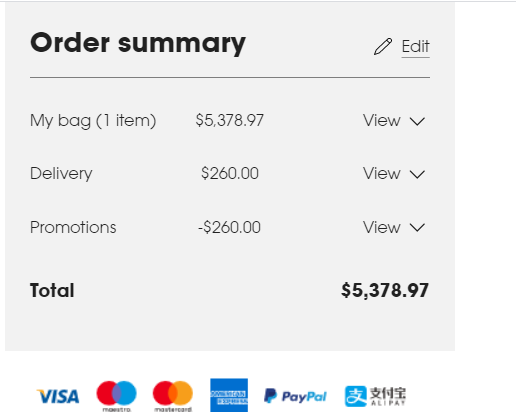The height and width of the screenshot is (412, 516).
Task: Click View next to Promotions
Action: pyautogui.click(x=382, y=227)
